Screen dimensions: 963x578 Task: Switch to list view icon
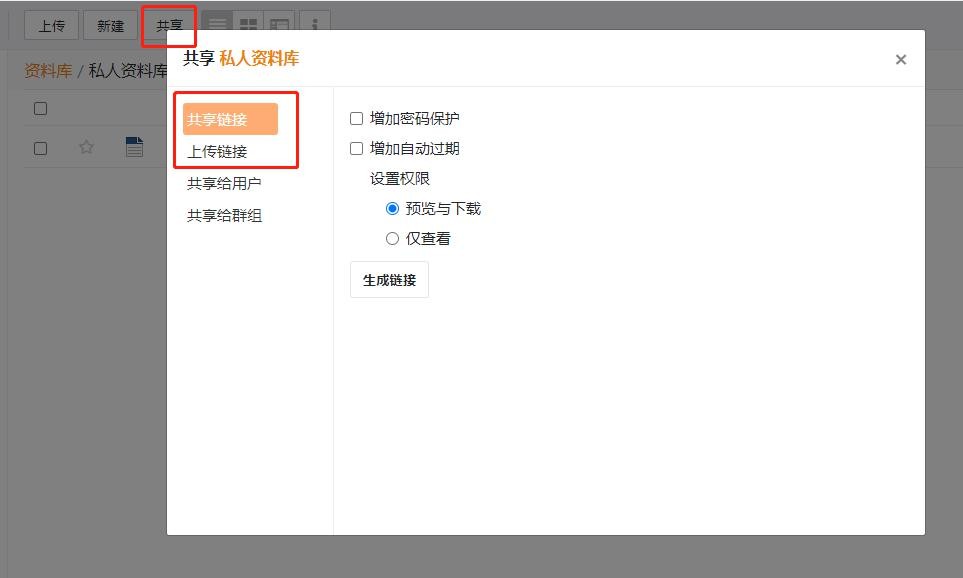tap(217, 25)
